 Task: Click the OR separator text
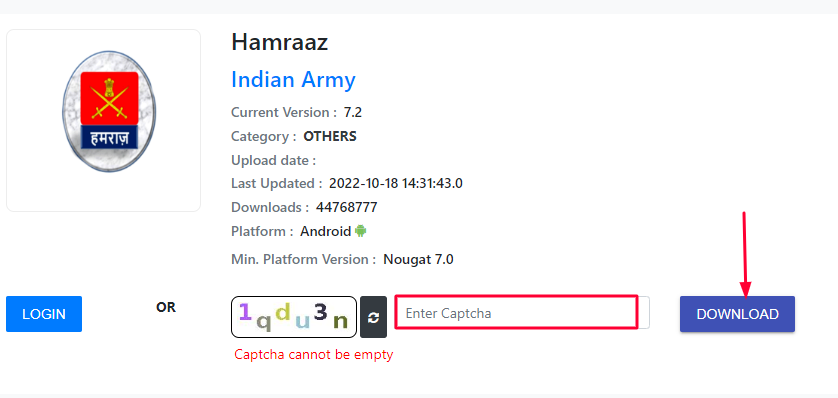pos(166,307)
